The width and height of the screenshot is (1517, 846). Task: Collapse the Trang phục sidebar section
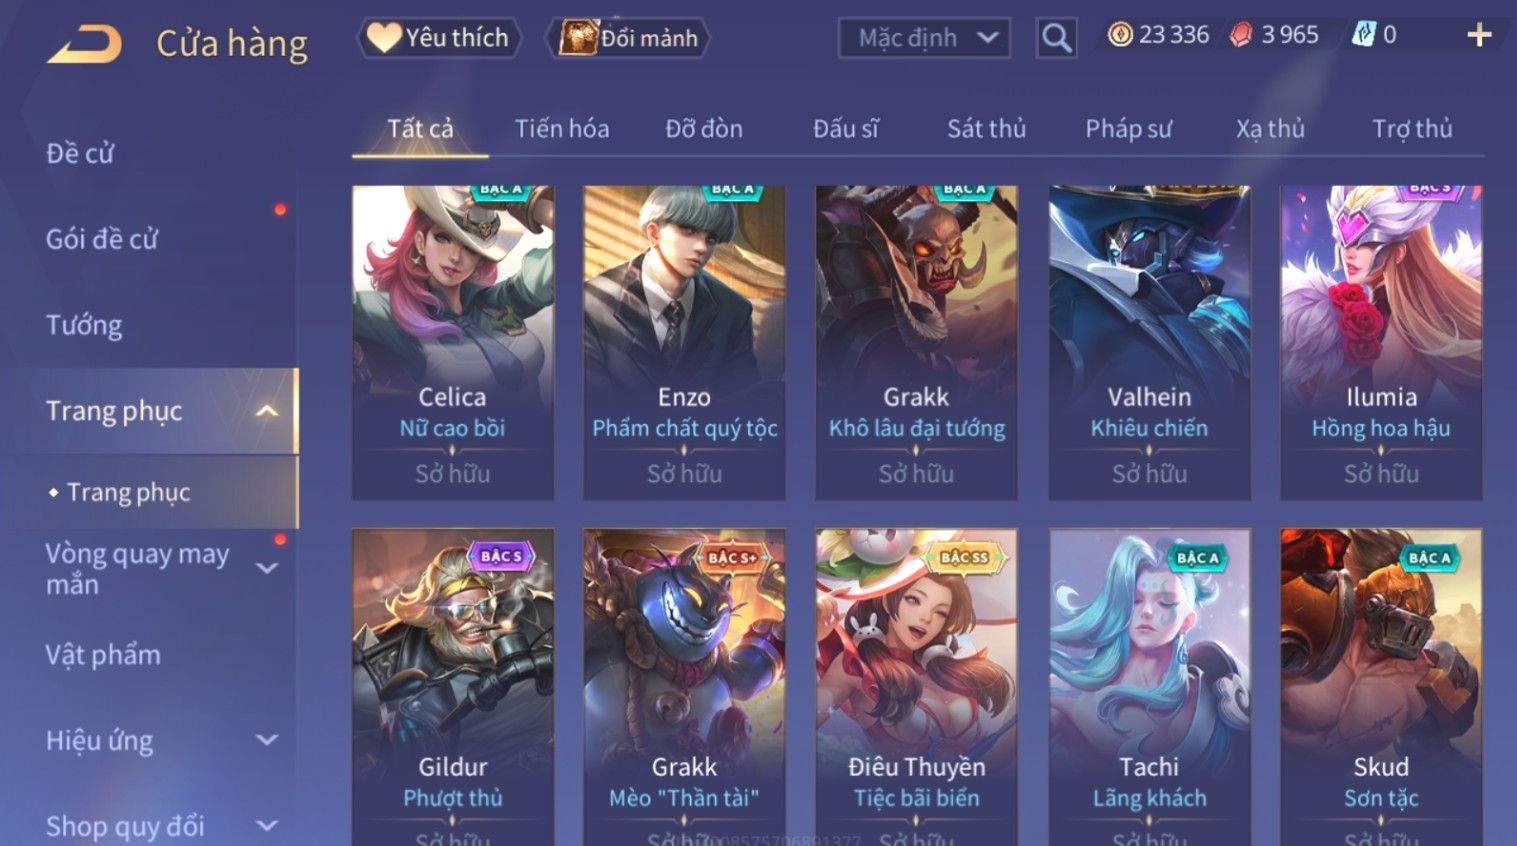pos(266,411)
